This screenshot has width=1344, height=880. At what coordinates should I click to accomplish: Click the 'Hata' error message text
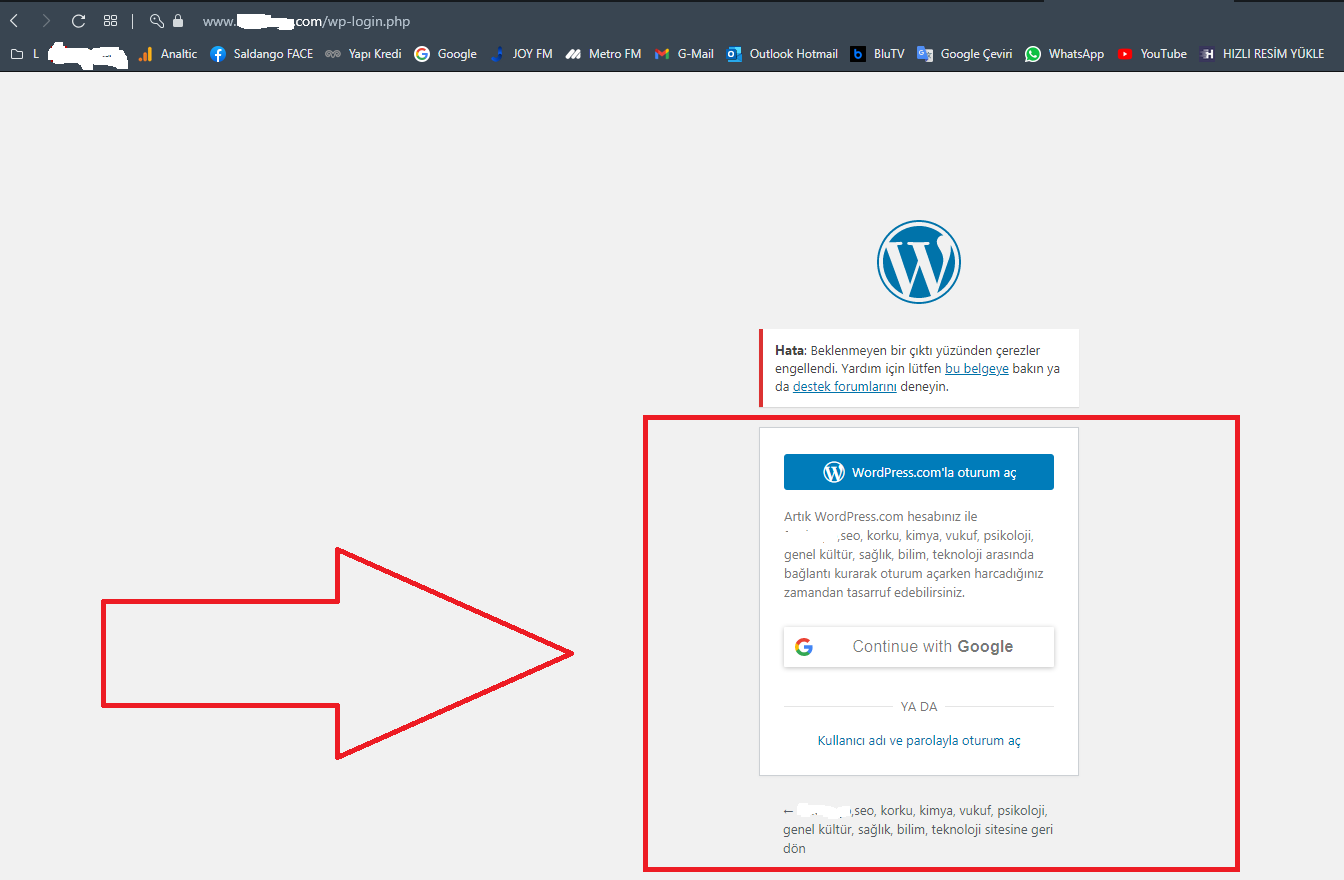[917, 369]
